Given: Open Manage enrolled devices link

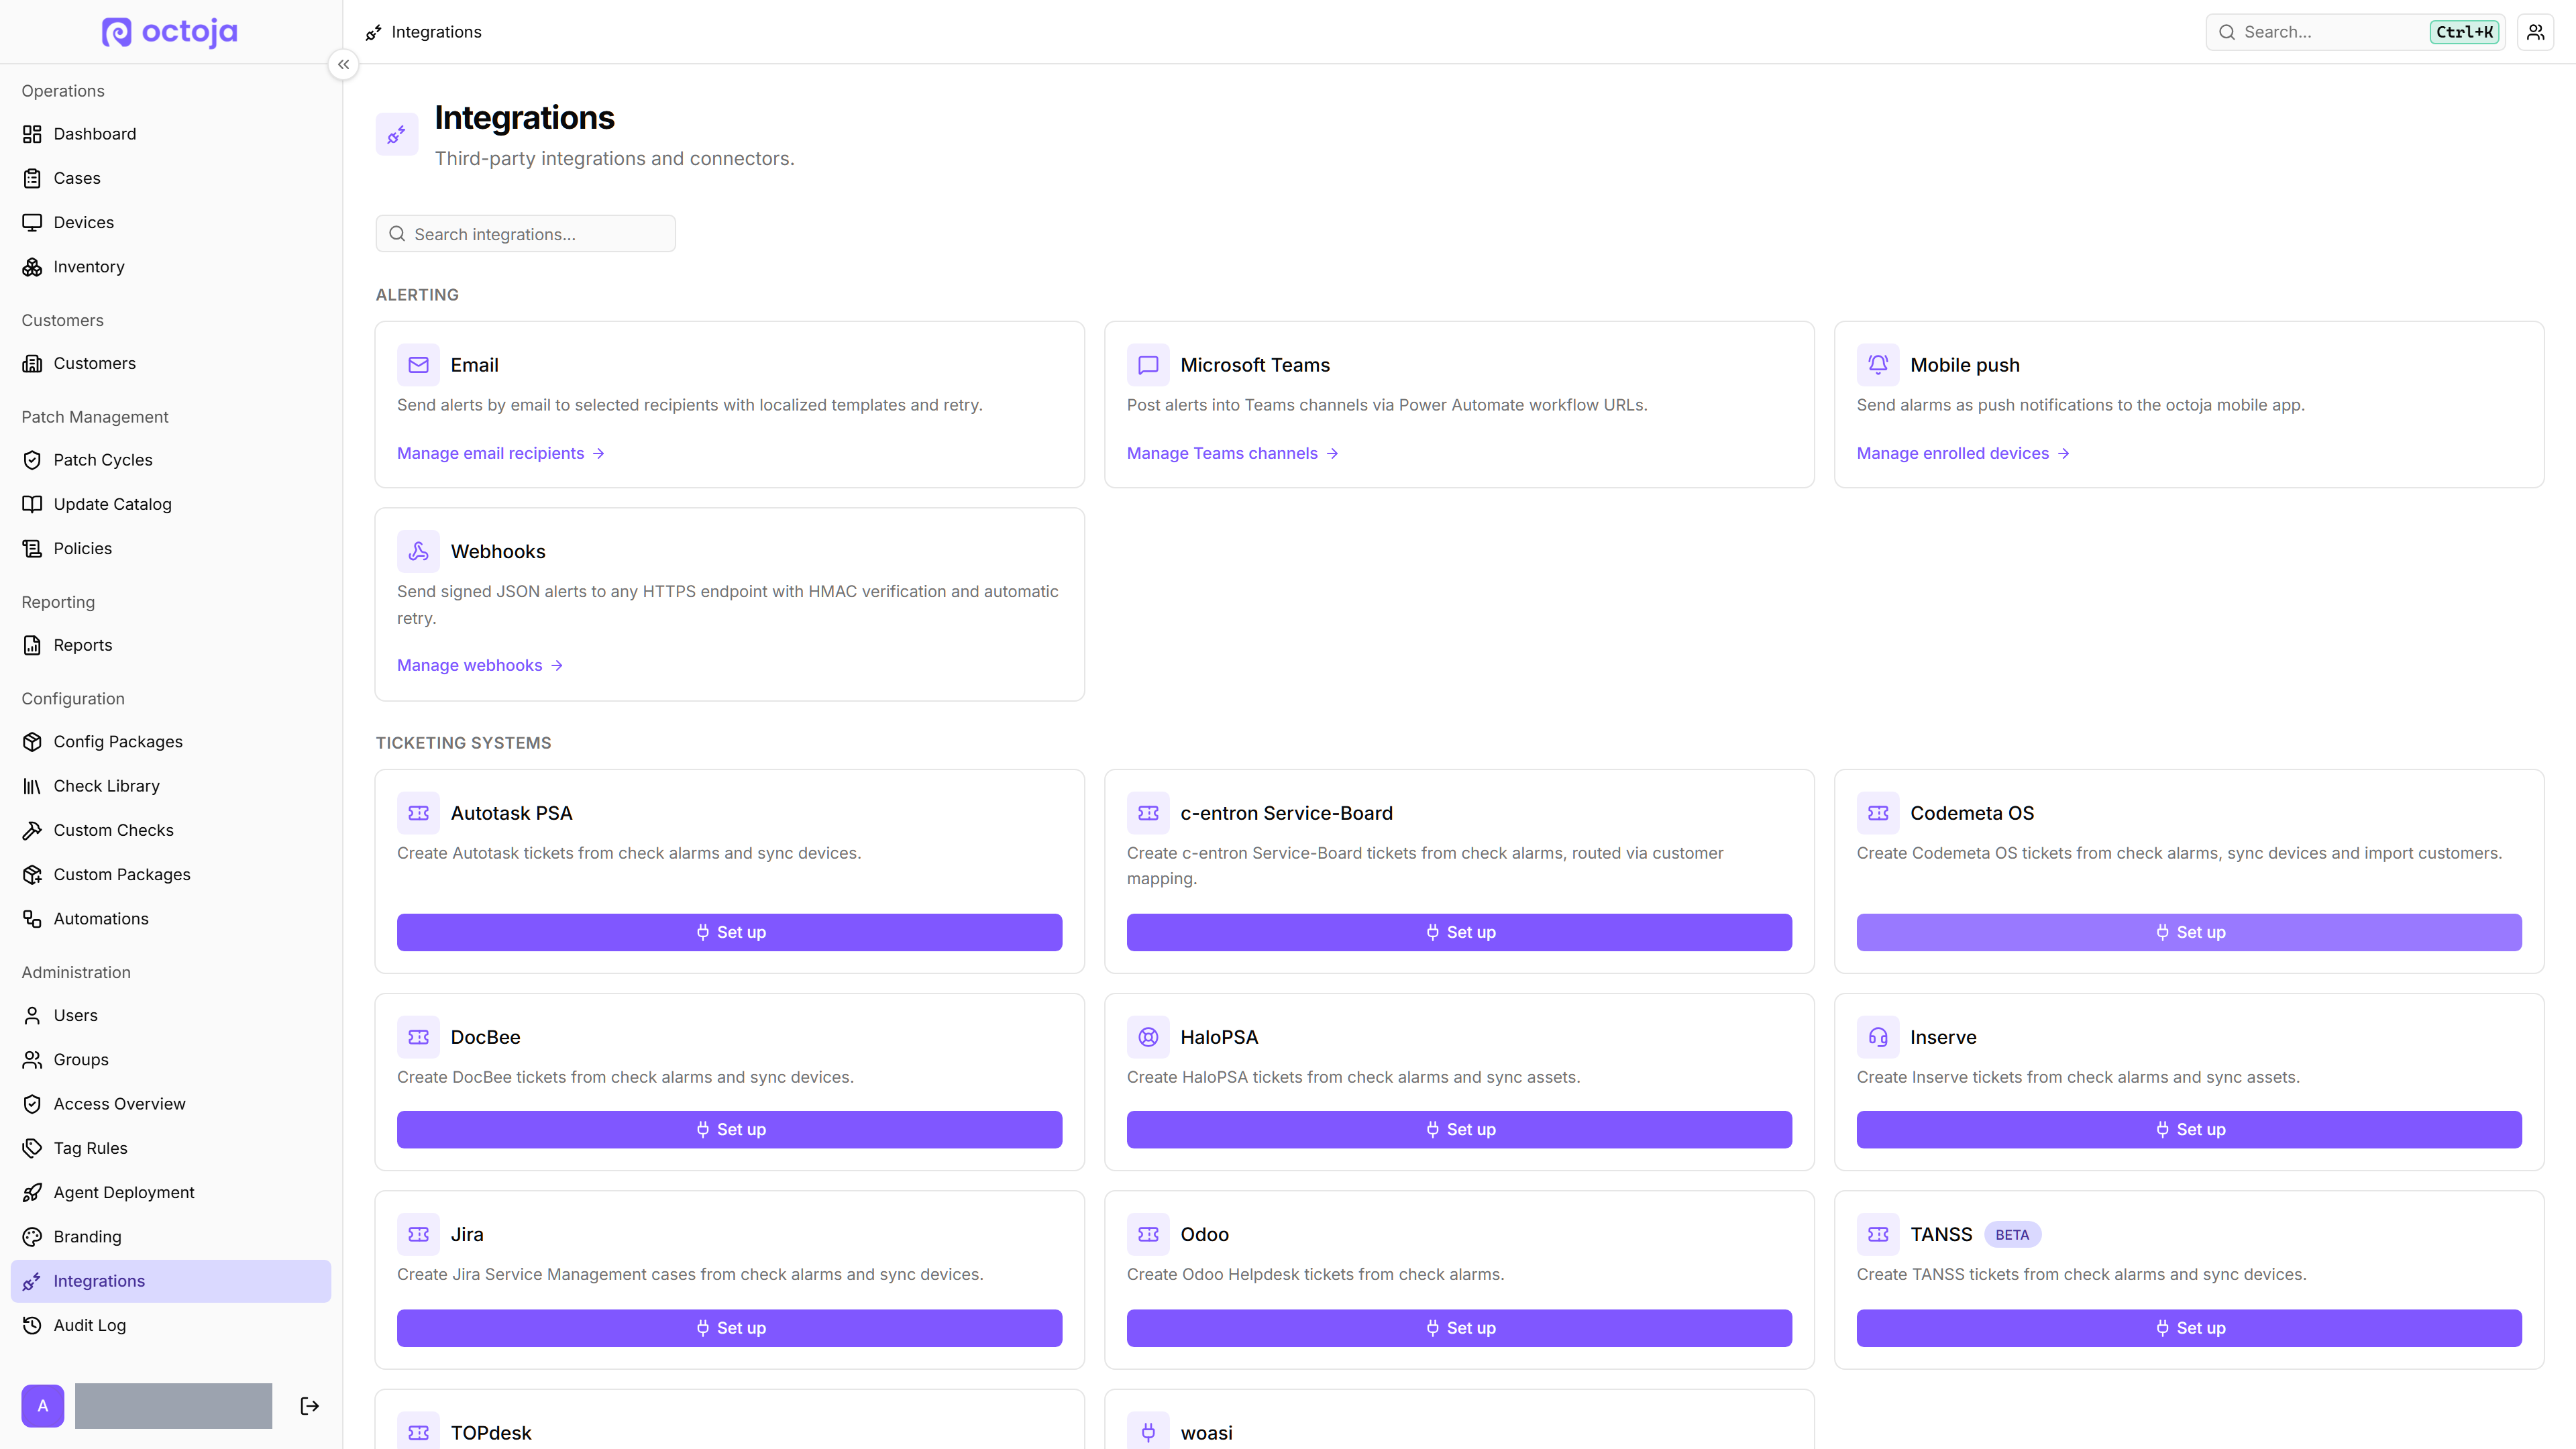Looking at the screenshot, I should [1963, 453].
